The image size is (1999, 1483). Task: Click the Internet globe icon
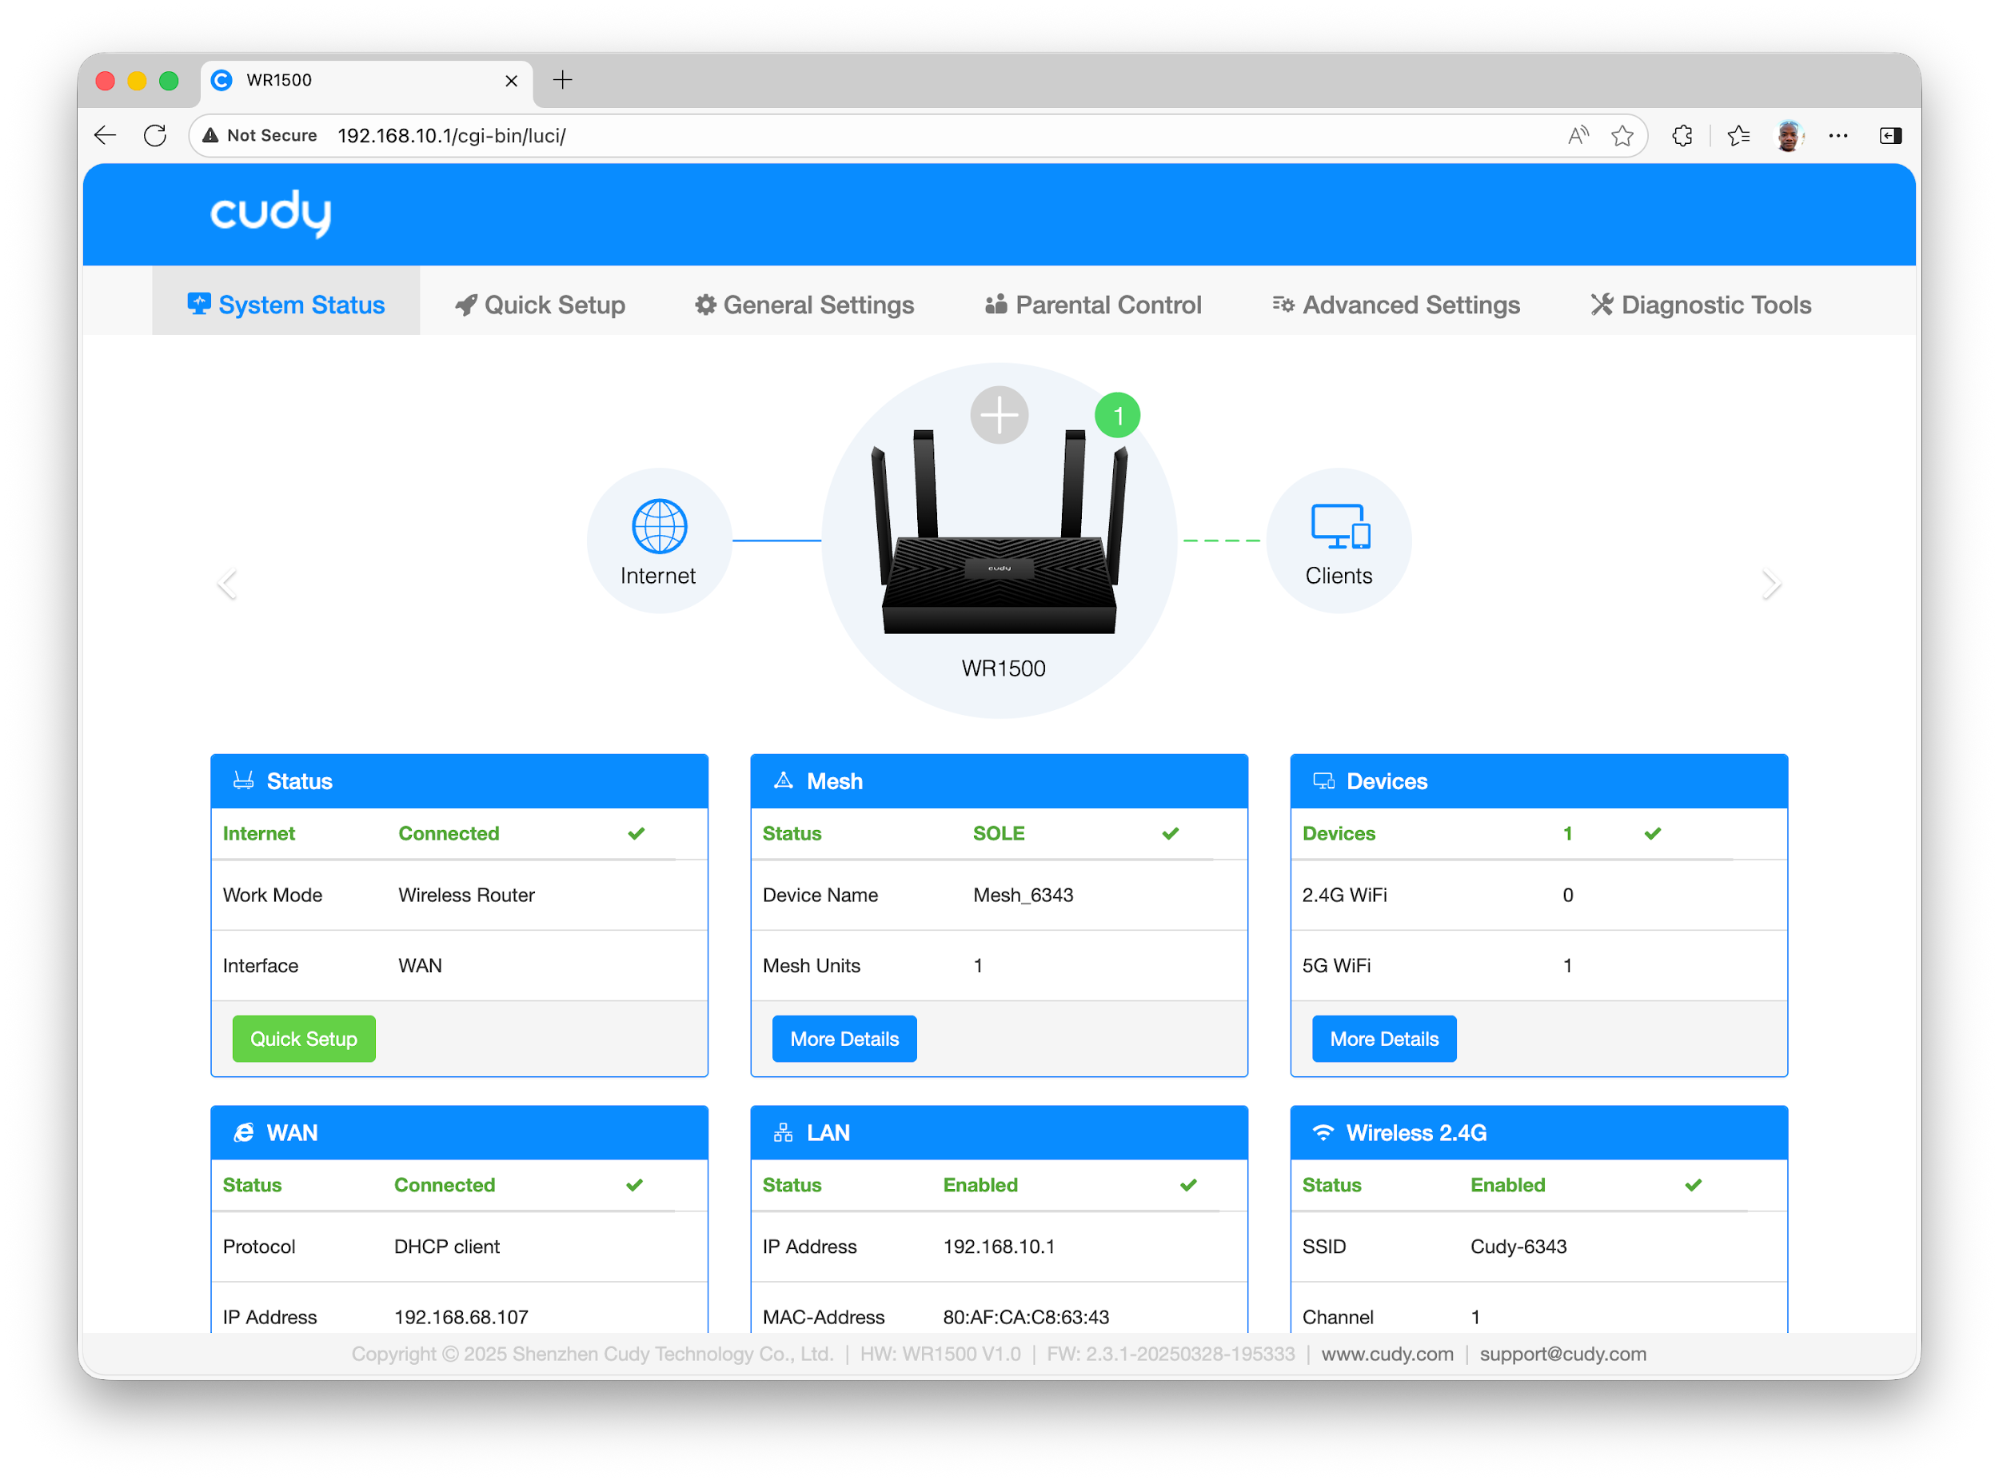659,526
